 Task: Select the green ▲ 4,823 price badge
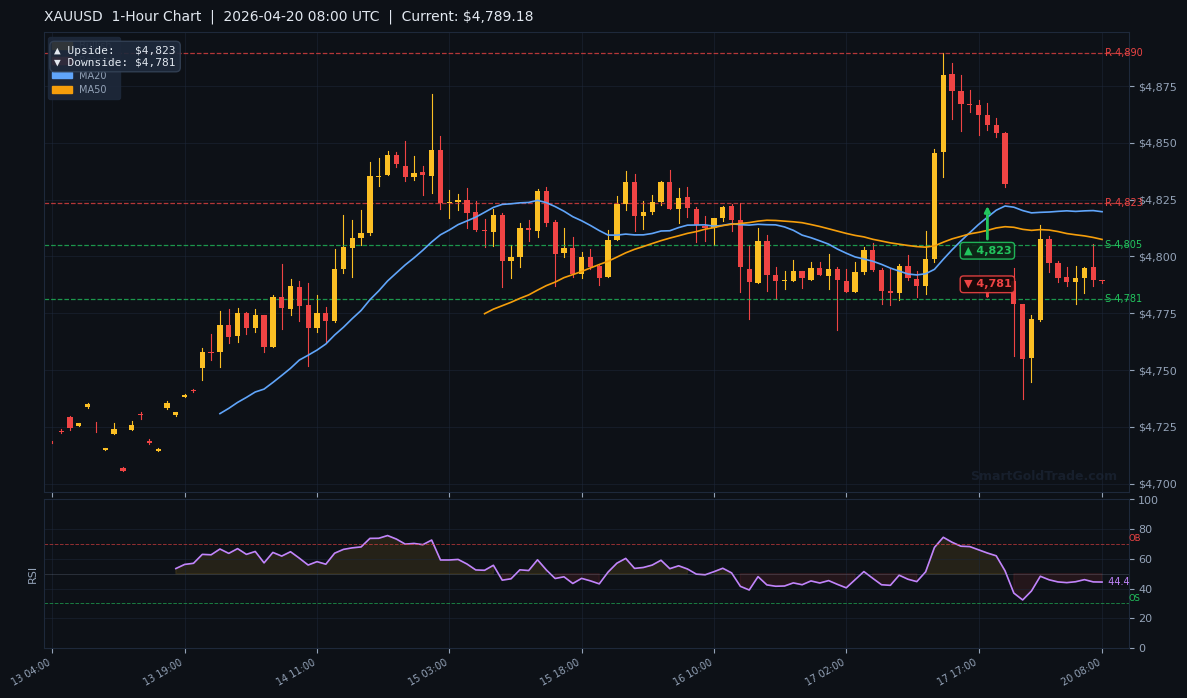(987, 251)
